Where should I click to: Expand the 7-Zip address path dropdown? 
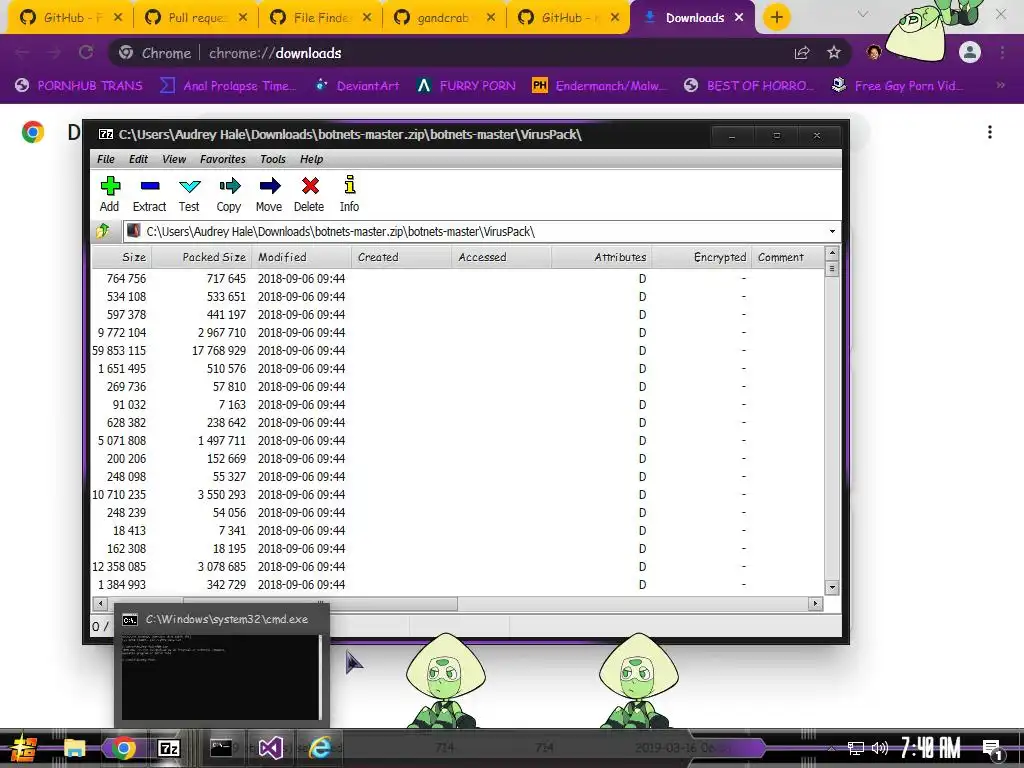click(832, 231)
